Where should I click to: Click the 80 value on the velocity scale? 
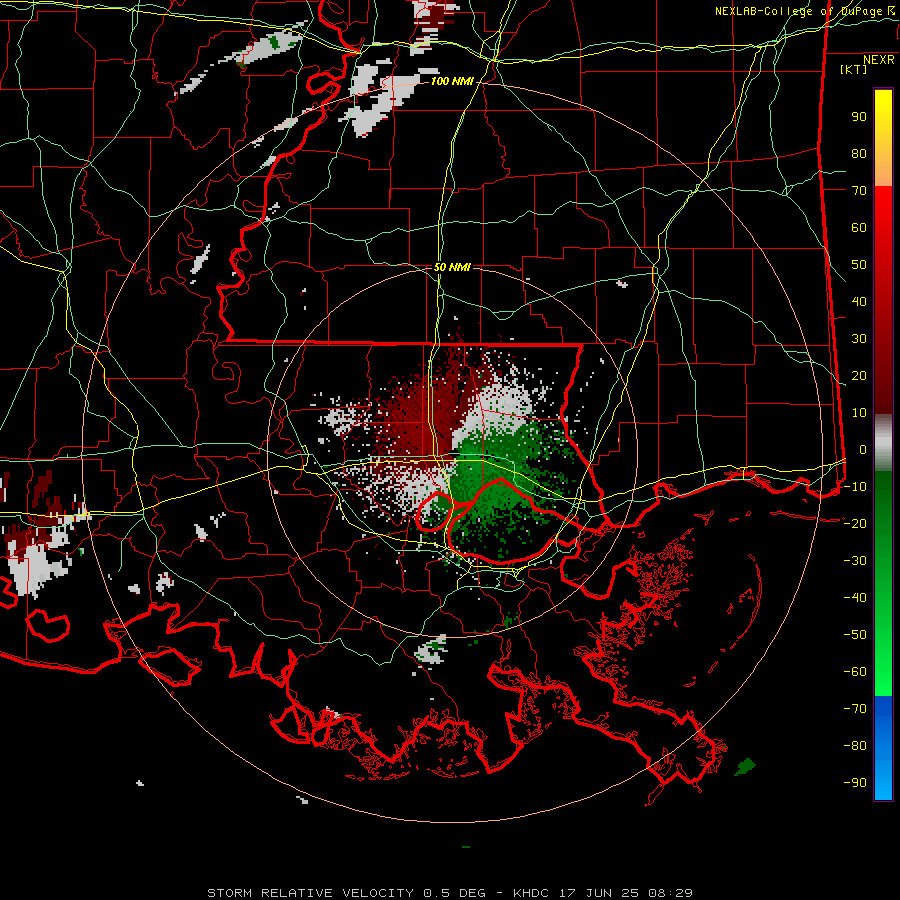pos(859,154)
